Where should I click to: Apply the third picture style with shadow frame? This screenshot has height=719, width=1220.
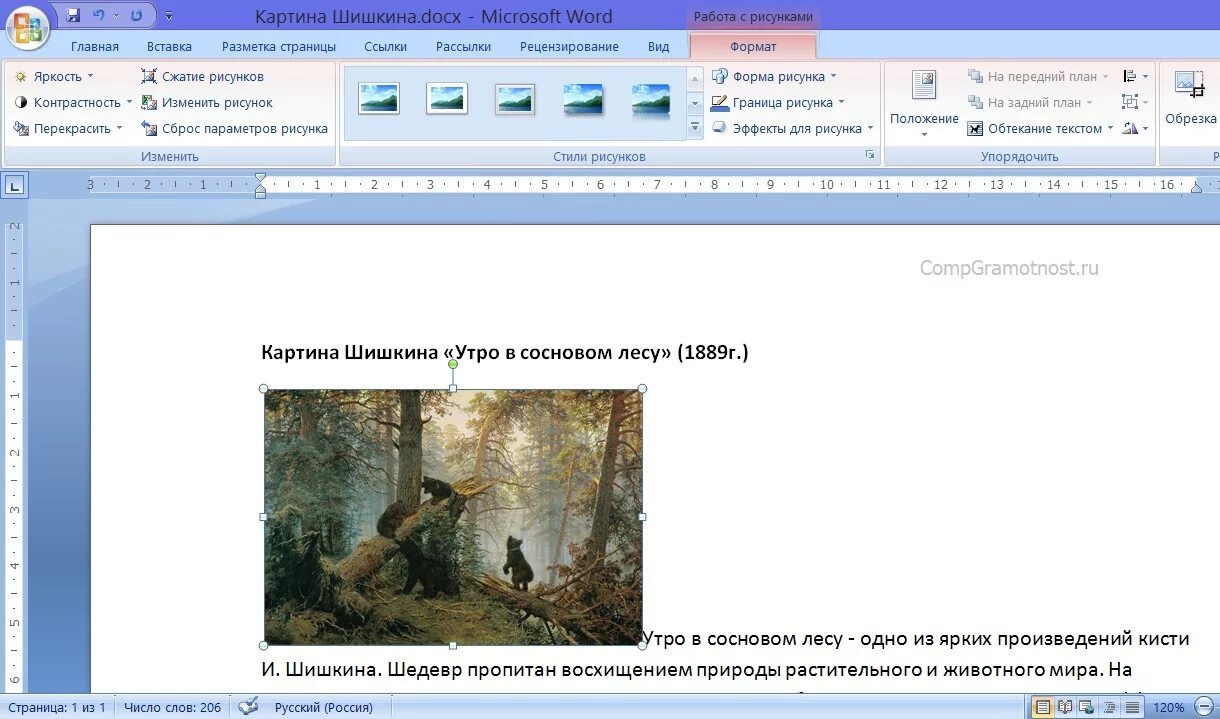coord(515,98)
